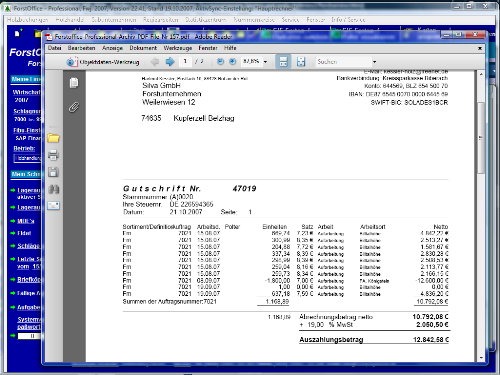Click the document scrollbar up arrow
The width and height of the screenshot is (500, 375).
coord(481,74)
